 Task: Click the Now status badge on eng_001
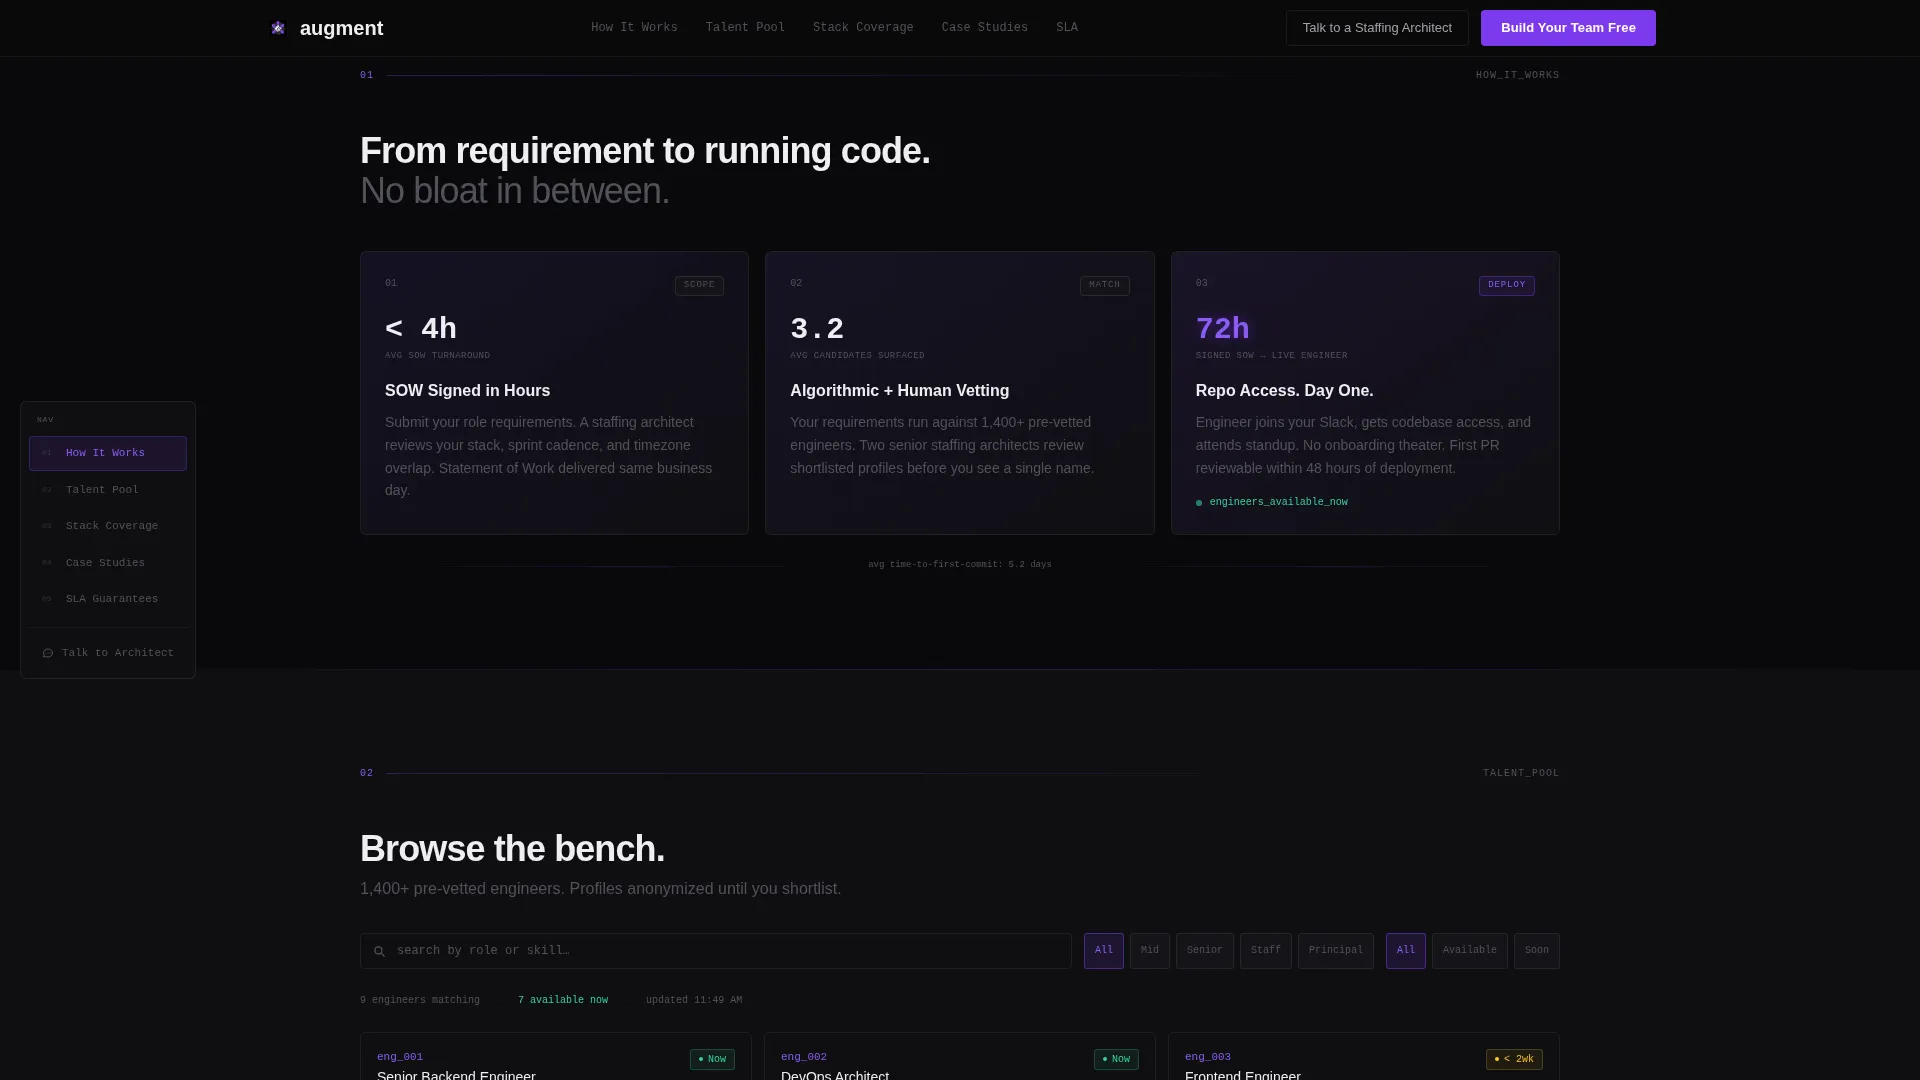(712, 1059)
